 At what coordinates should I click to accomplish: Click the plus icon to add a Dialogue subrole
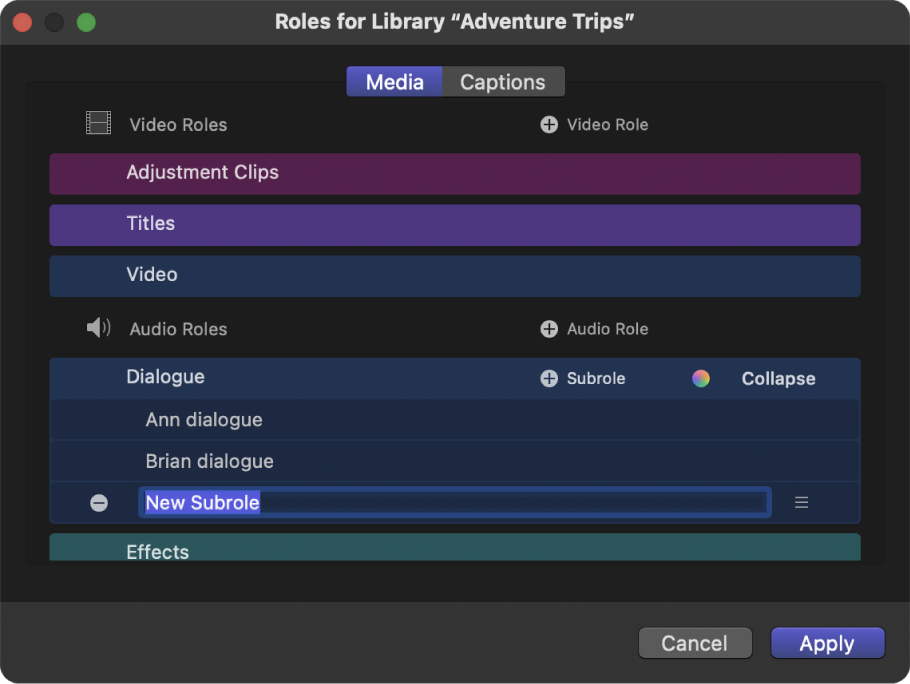tap(548, 378)
